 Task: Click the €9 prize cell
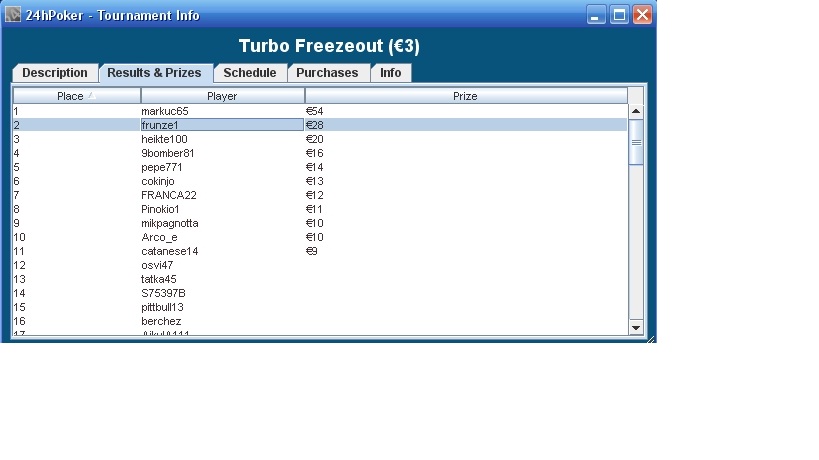click(x=311, y=251)
